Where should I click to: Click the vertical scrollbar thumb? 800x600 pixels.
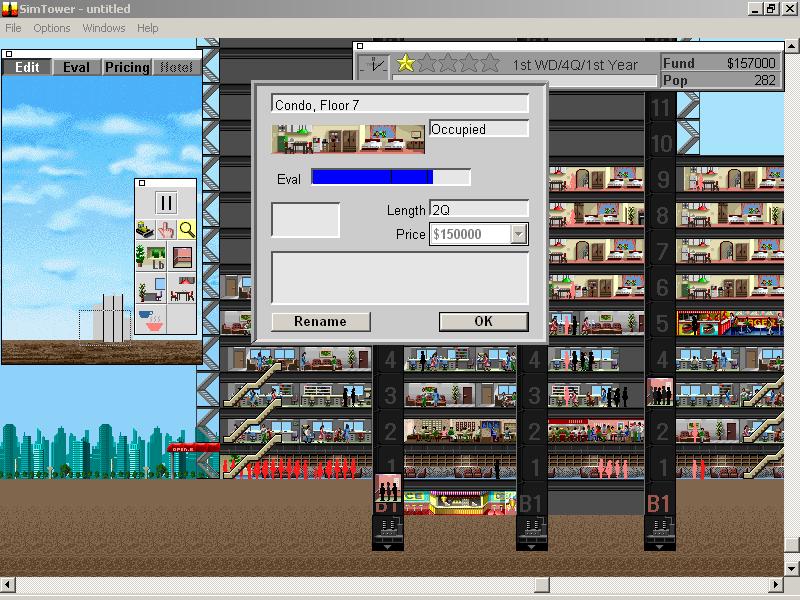pyautogui.click(x=791, y=544)
